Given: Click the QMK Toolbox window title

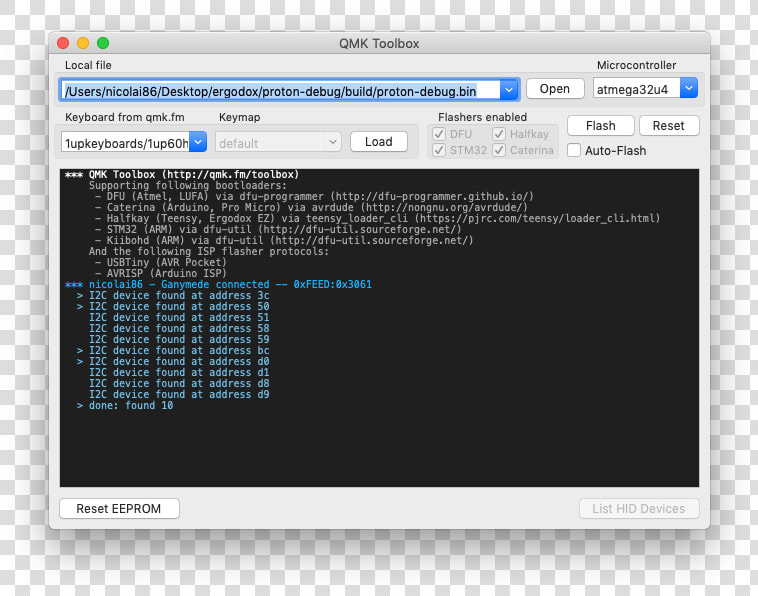Looking at the screenshot, I should click(379, 44).
